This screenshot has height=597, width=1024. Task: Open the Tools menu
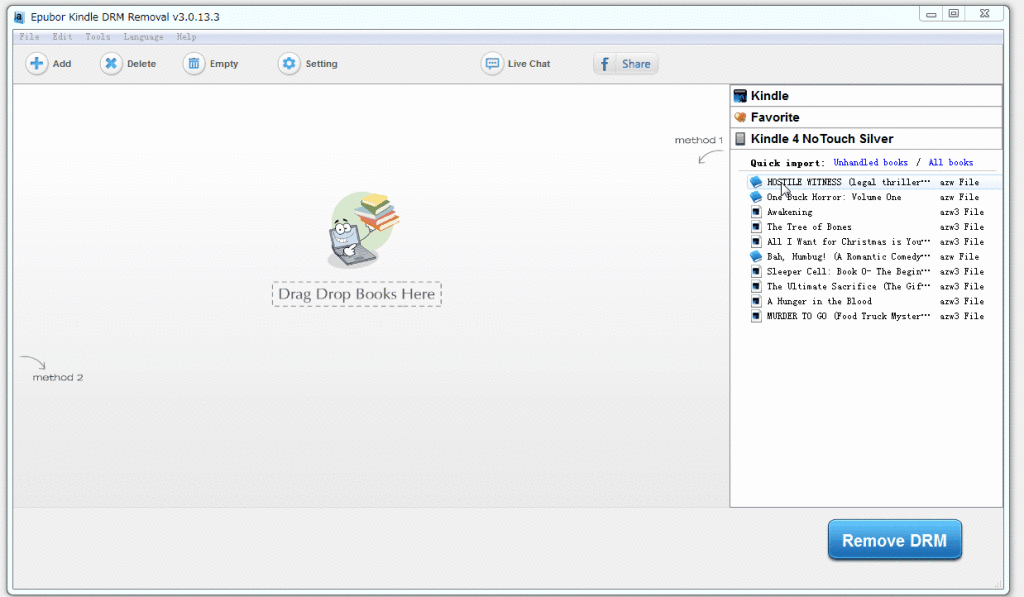point(98,37)
